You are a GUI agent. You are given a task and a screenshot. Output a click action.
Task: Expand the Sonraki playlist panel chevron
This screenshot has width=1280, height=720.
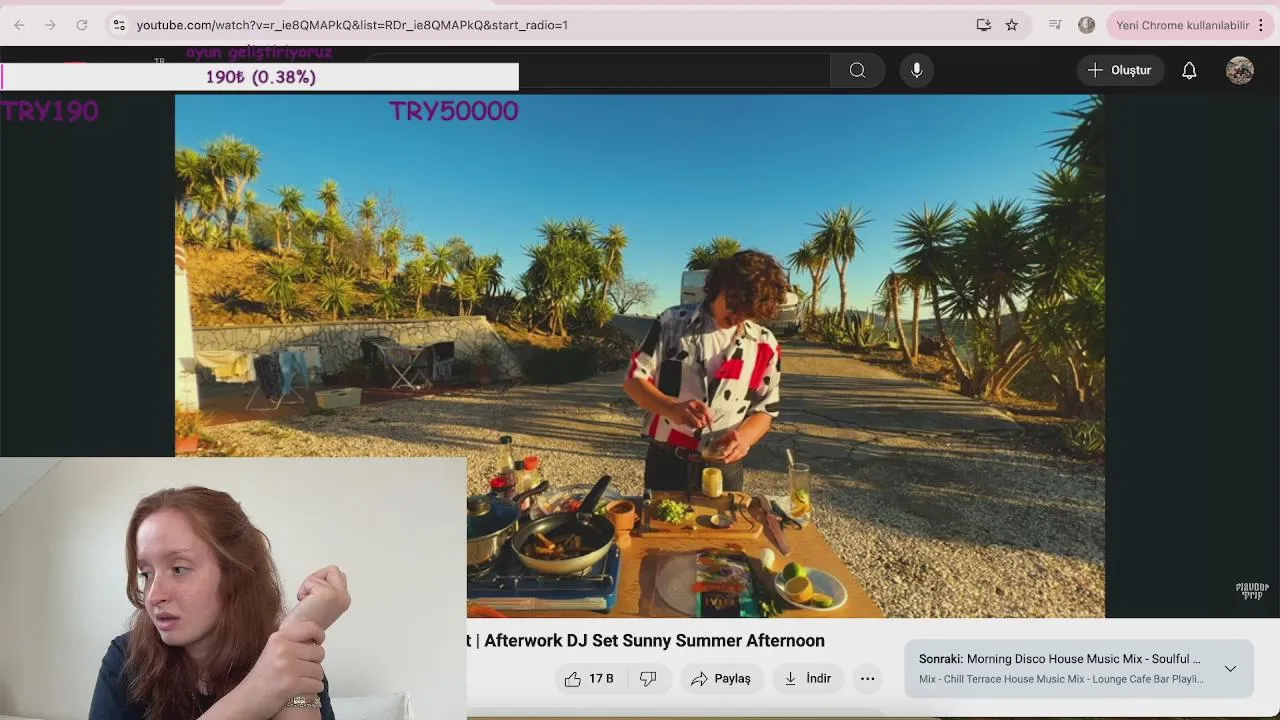pos(1230,668)
